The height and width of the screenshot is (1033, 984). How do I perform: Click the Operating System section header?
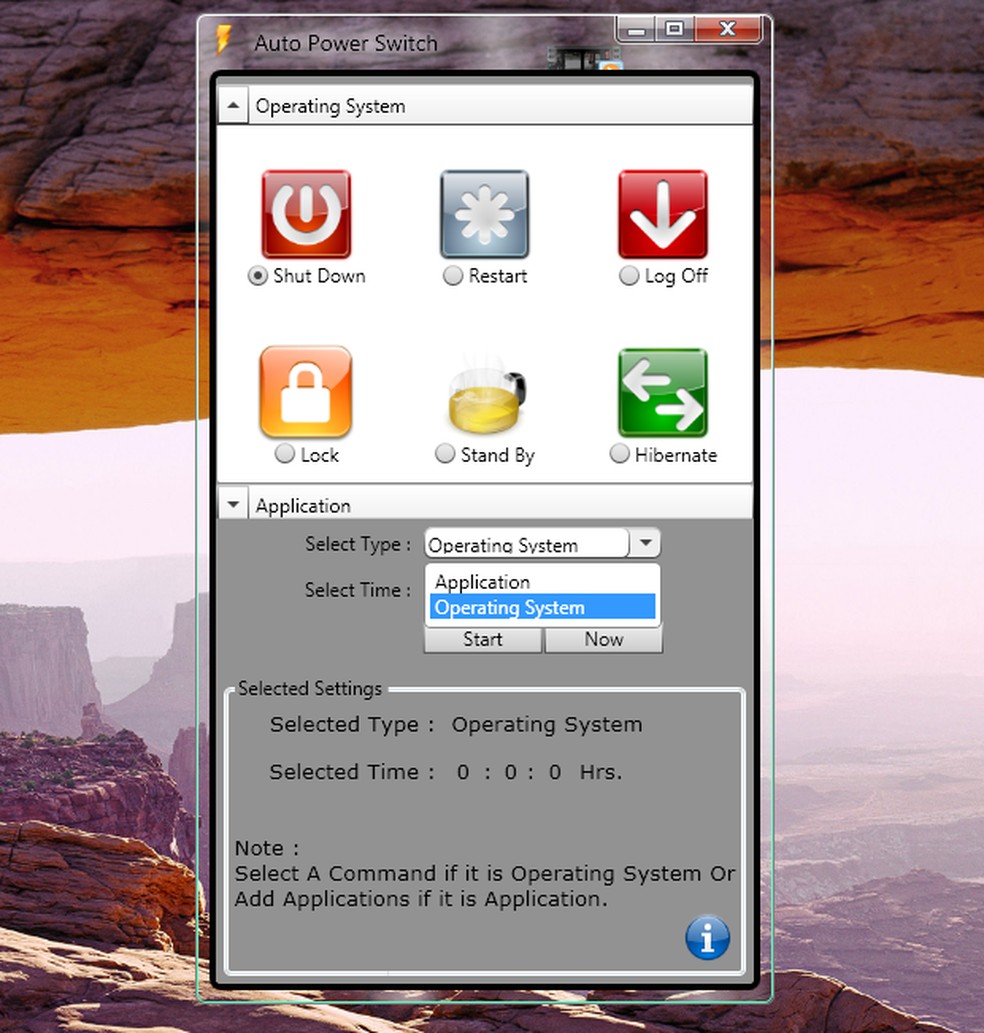point(485,105)
